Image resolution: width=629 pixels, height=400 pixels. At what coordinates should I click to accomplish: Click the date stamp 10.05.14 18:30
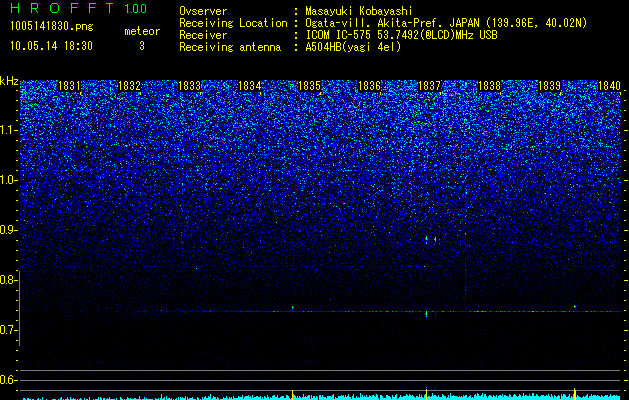(x=51, y=46)
